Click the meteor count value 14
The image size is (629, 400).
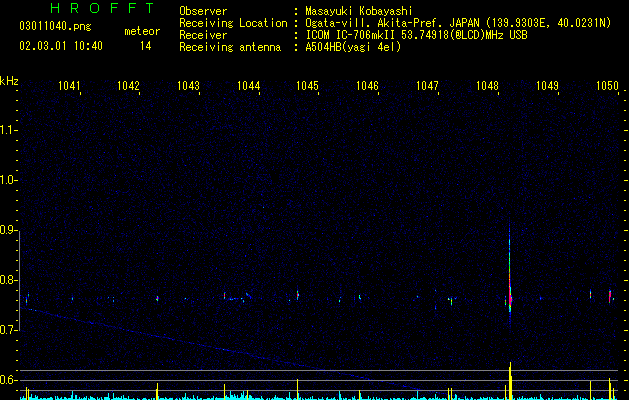pos(146,46)
